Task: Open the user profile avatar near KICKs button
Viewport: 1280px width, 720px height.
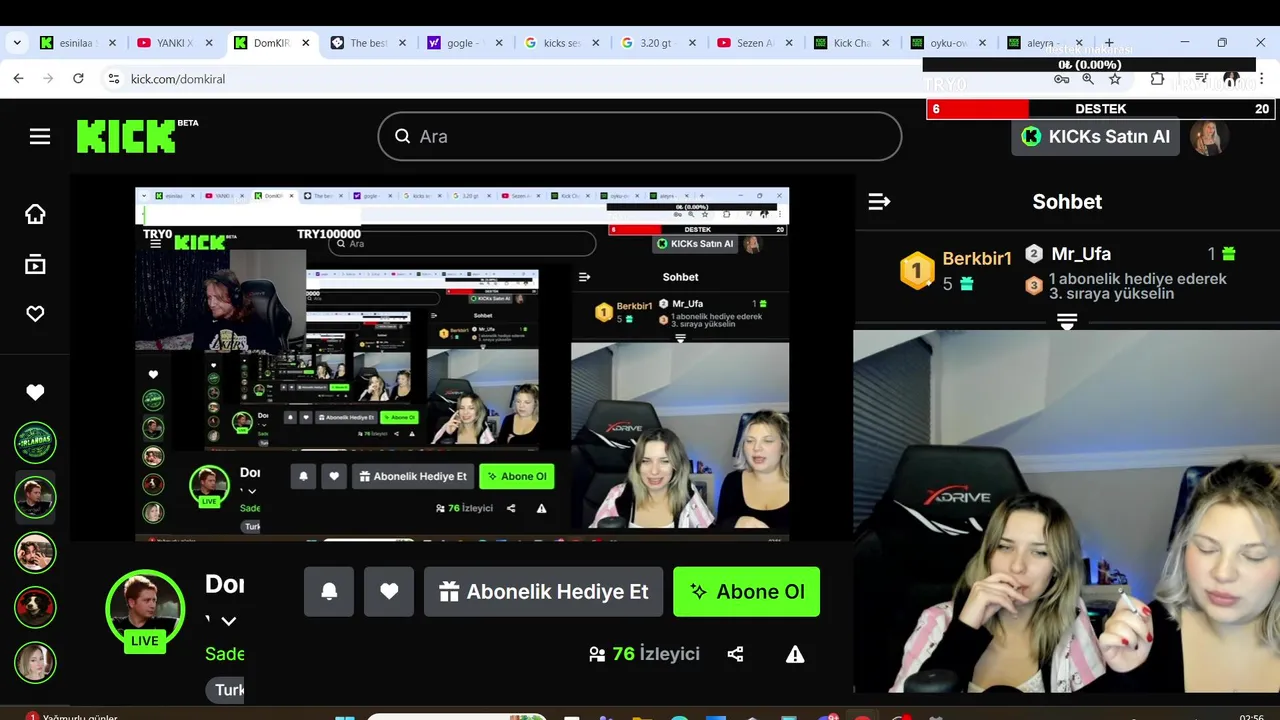Action: 1208,137
